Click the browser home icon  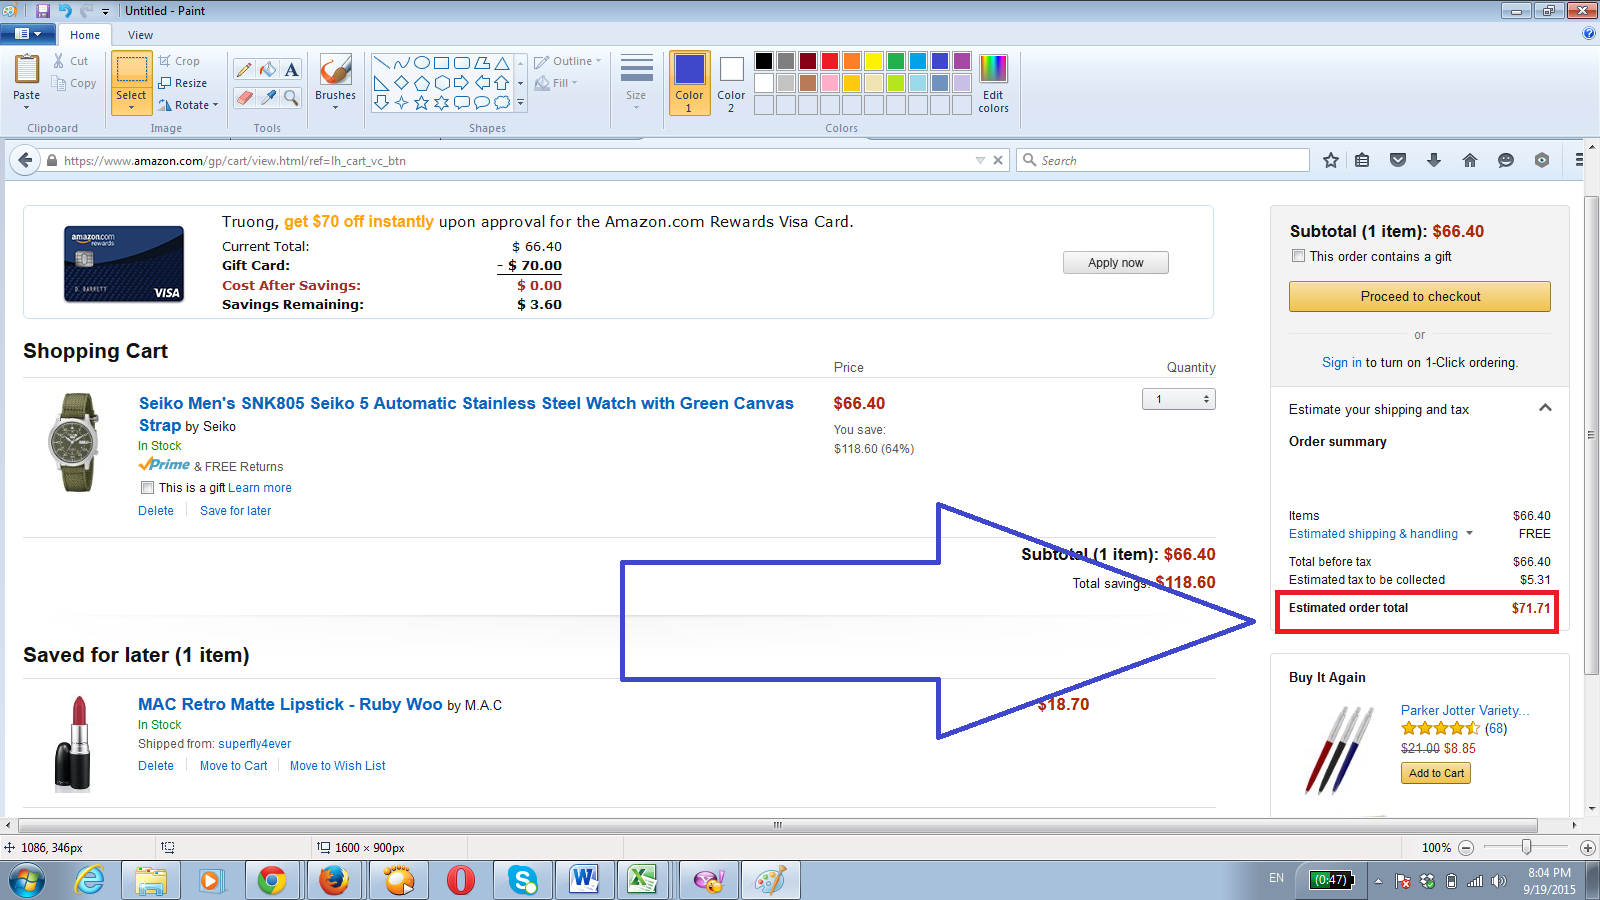tap(1470, 160)
